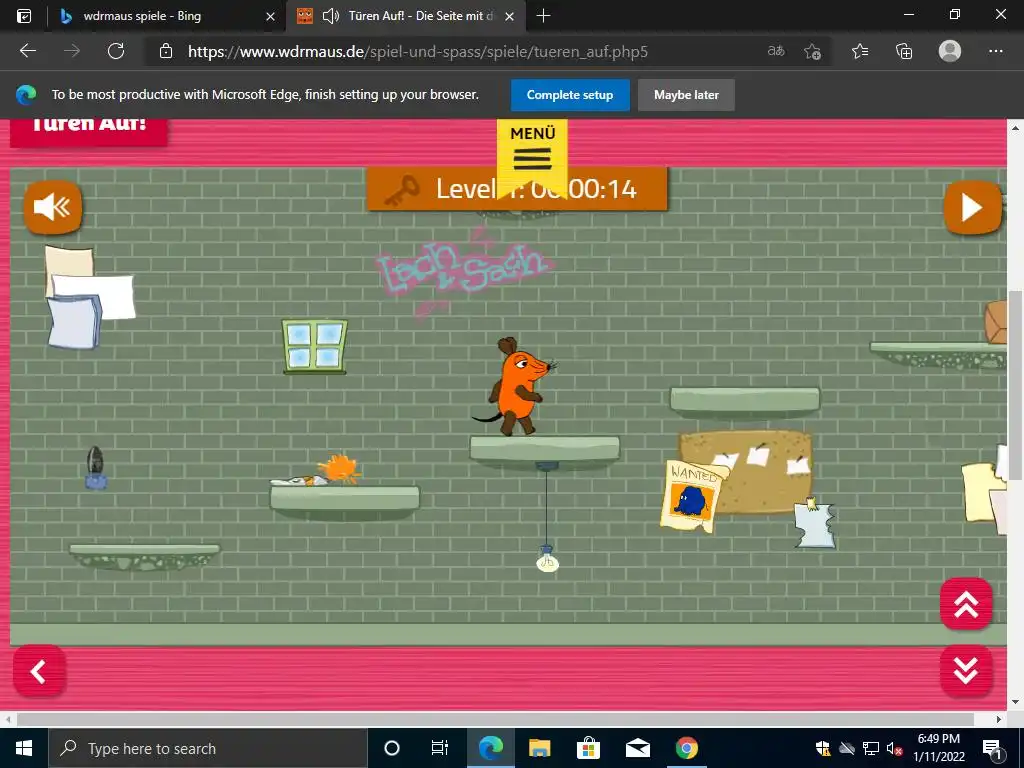Open Cortana circle icon
This screenshot has height=768, width=1024.
pyautogui.click(x=391, y=748)
